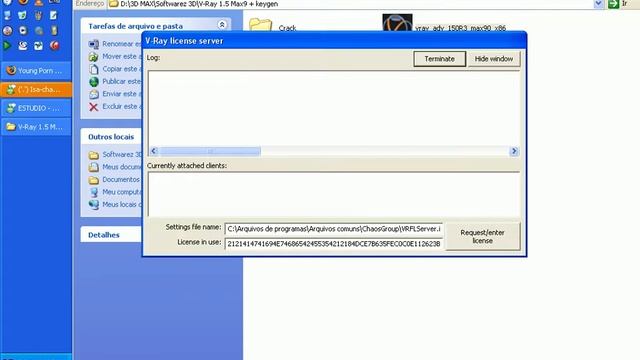Click the Meus documentos icon in Outros locais
640x360 pixels.
[x=94, y=167]
